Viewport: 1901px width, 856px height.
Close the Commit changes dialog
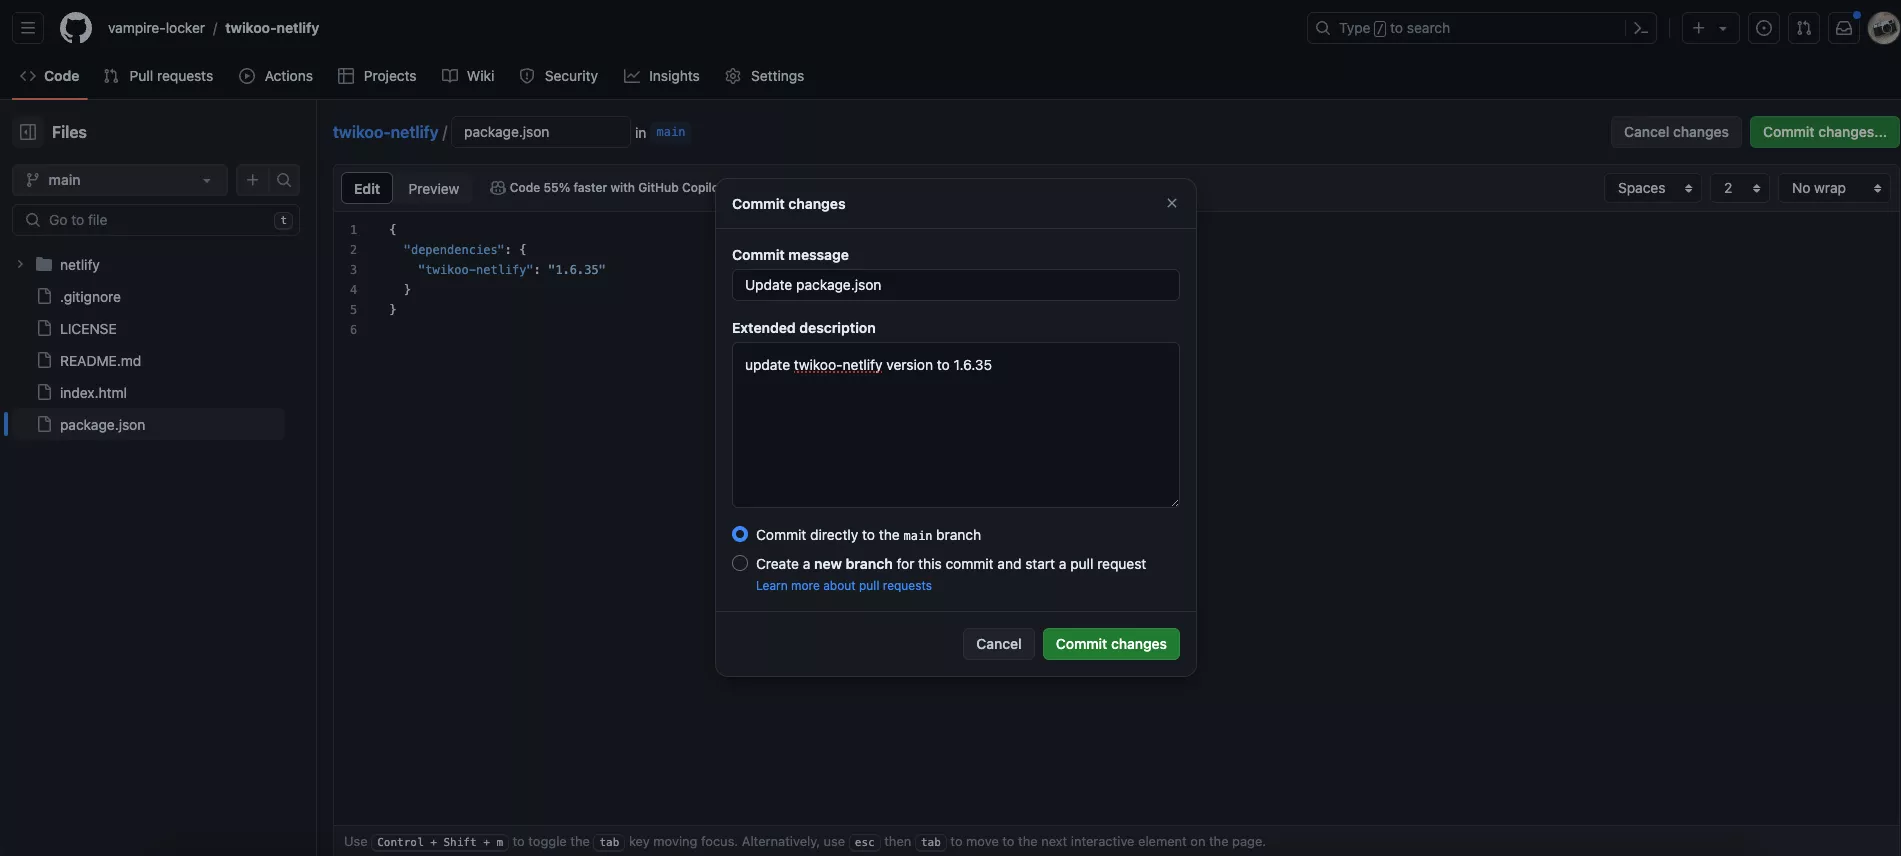[x=1172, y=203]
